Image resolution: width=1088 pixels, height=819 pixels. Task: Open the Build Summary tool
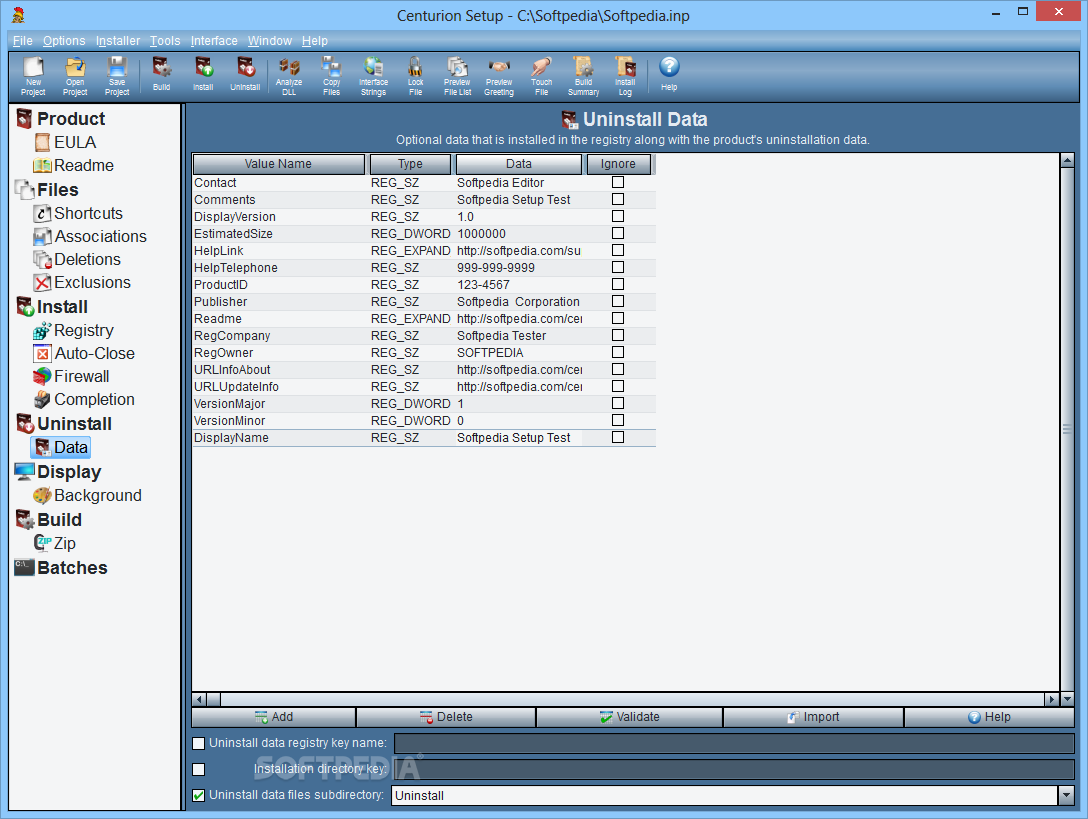point(584,76)
